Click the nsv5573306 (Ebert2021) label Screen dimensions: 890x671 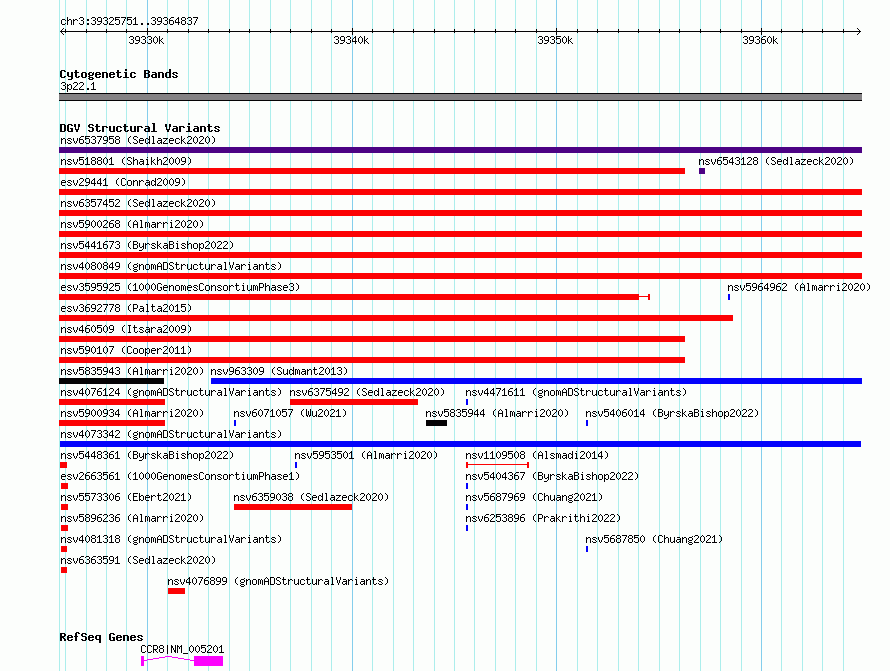click(126, 497)
